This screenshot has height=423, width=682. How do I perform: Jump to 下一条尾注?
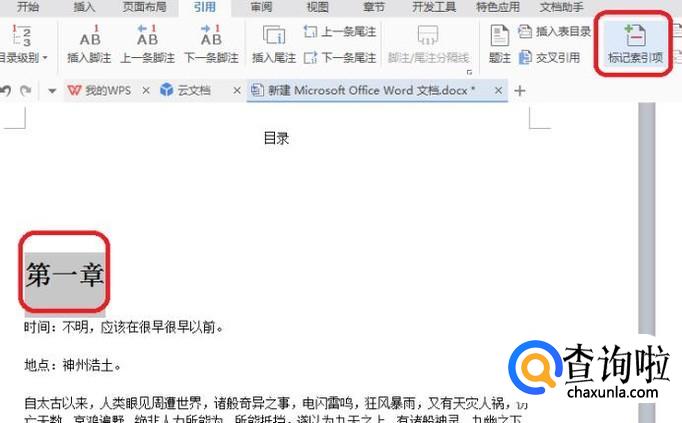(x=340, y=57)
